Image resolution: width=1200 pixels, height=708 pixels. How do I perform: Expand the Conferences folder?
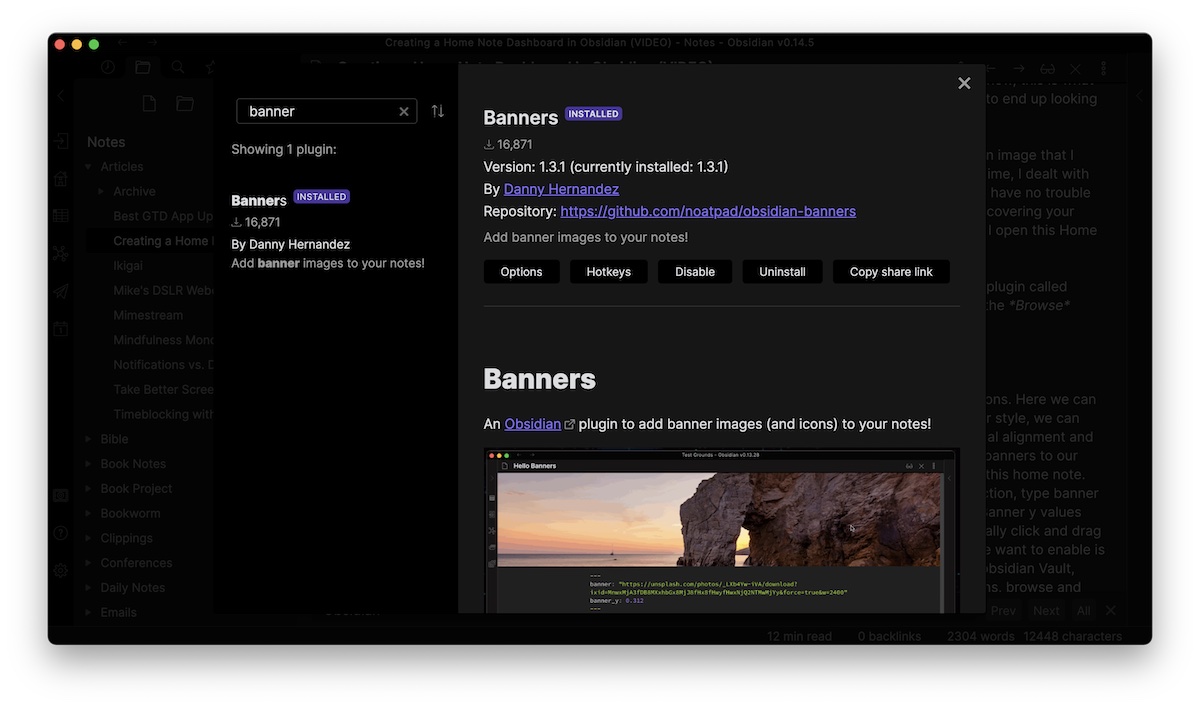[88, 563]
